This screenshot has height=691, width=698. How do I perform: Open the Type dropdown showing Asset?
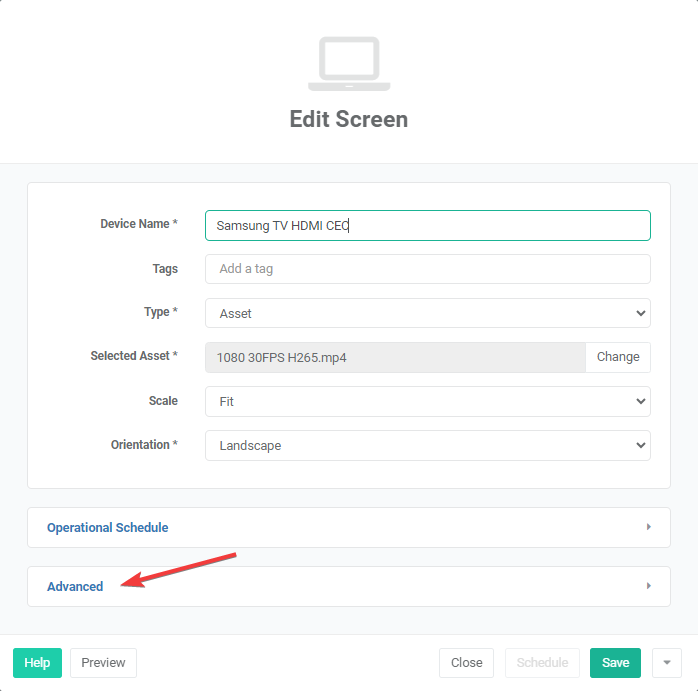(427, 313)
